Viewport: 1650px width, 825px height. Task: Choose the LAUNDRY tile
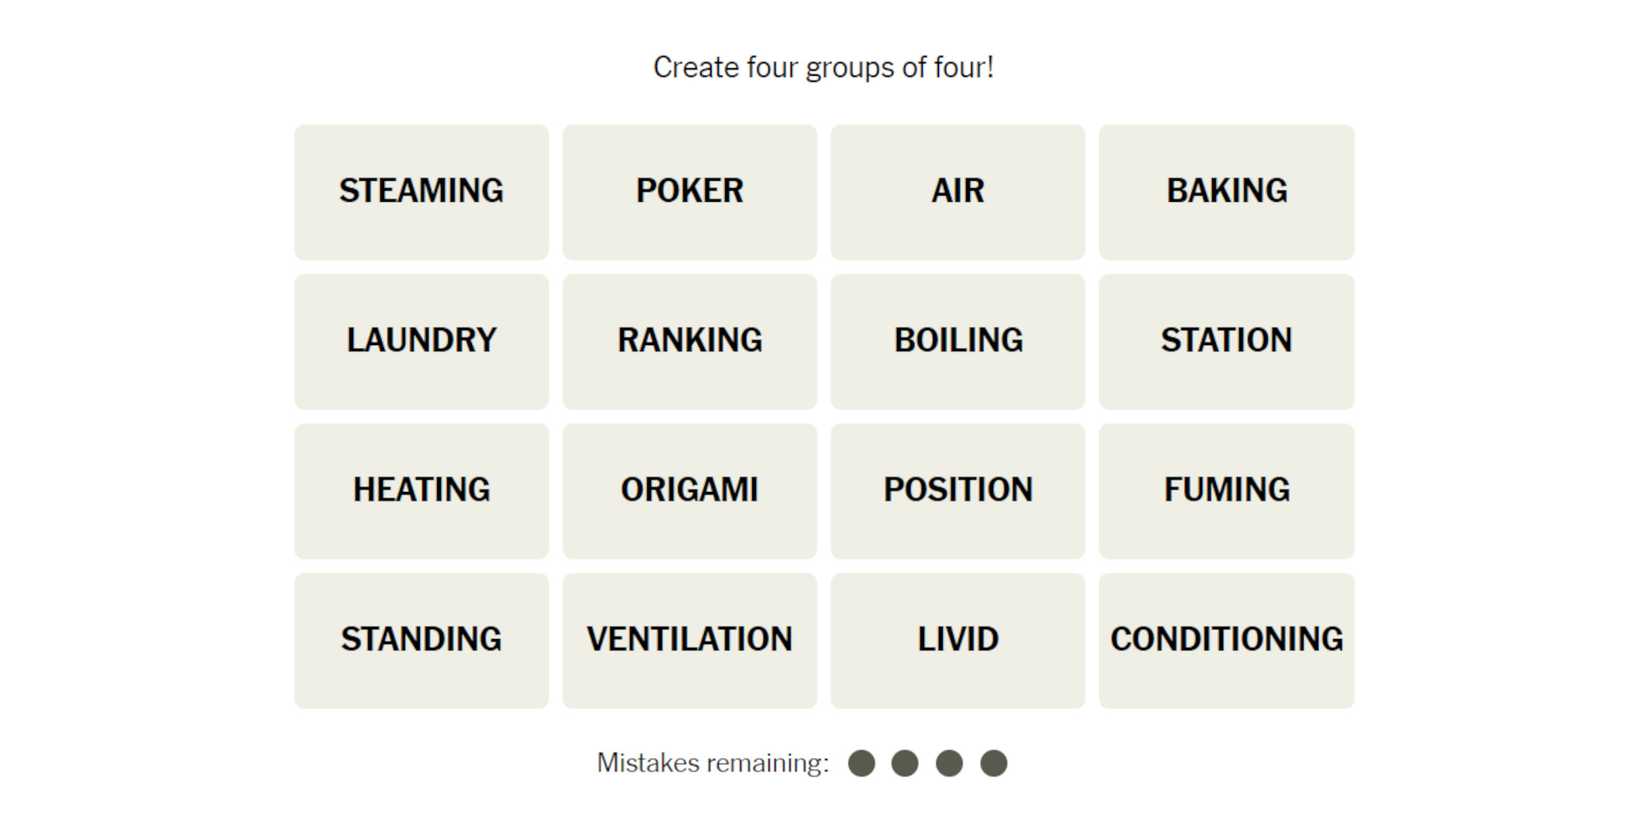pos(421,341)
